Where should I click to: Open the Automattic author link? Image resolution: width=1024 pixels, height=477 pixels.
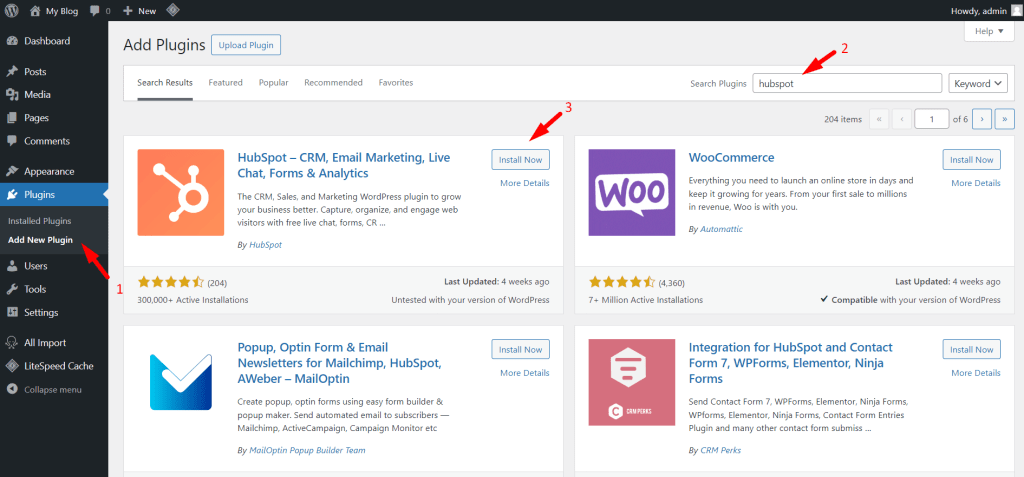click(x=721, y=229)
